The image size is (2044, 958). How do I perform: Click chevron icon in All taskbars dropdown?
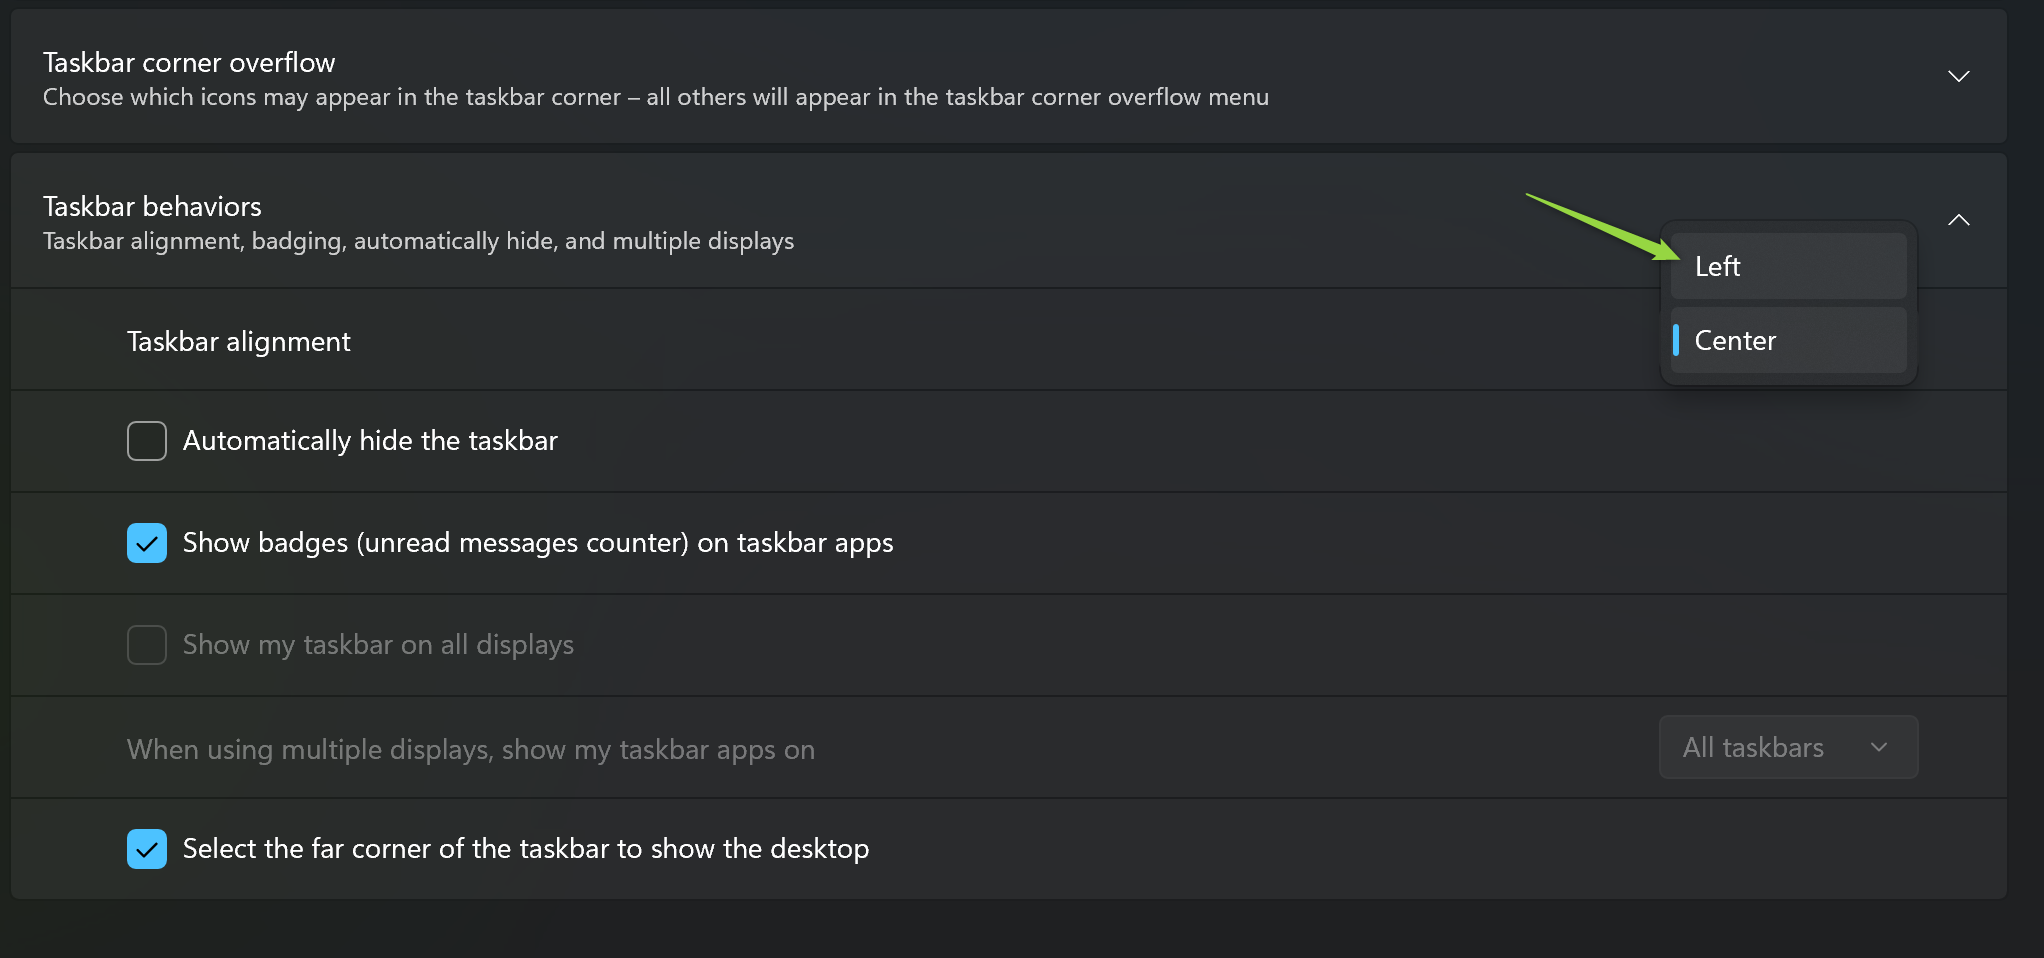tap(1878, 747)
